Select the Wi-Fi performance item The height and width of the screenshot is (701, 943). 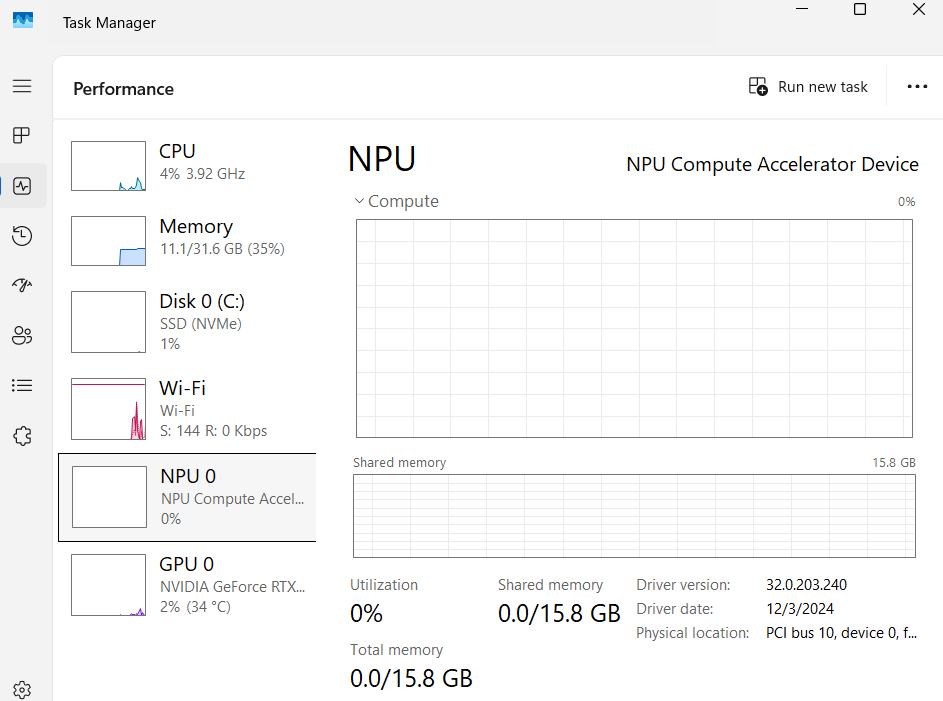pyautogui.click(x=187, y=408)
